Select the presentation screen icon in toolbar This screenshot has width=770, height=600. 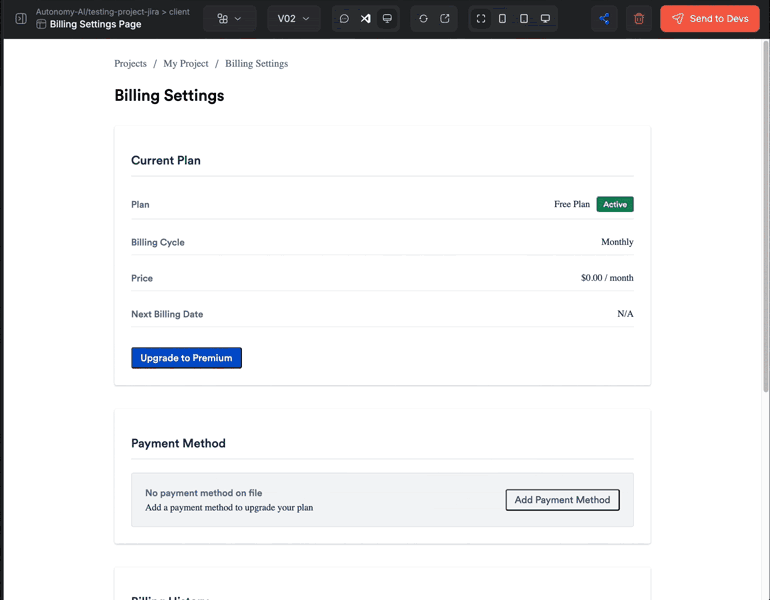[x=387, y=19]
